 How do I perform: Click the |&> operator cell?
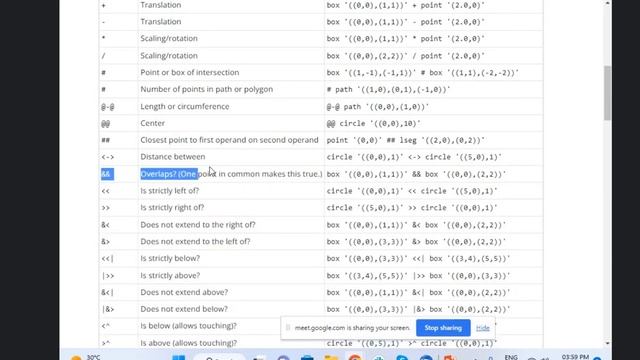(x=108, y=309)
